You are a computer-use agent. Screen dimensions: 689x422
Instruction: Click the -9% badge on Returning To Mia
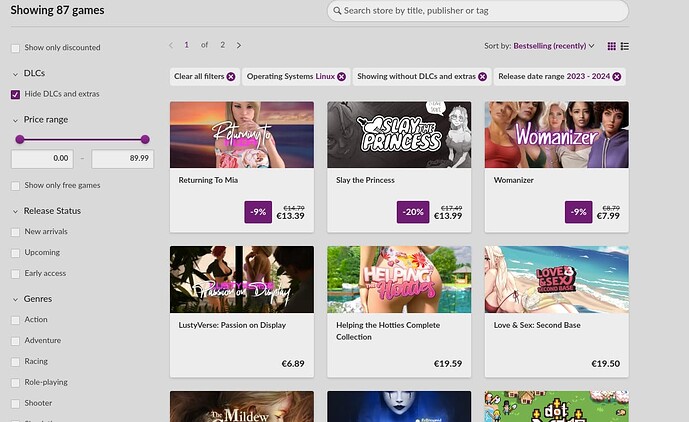click(258, 212)
